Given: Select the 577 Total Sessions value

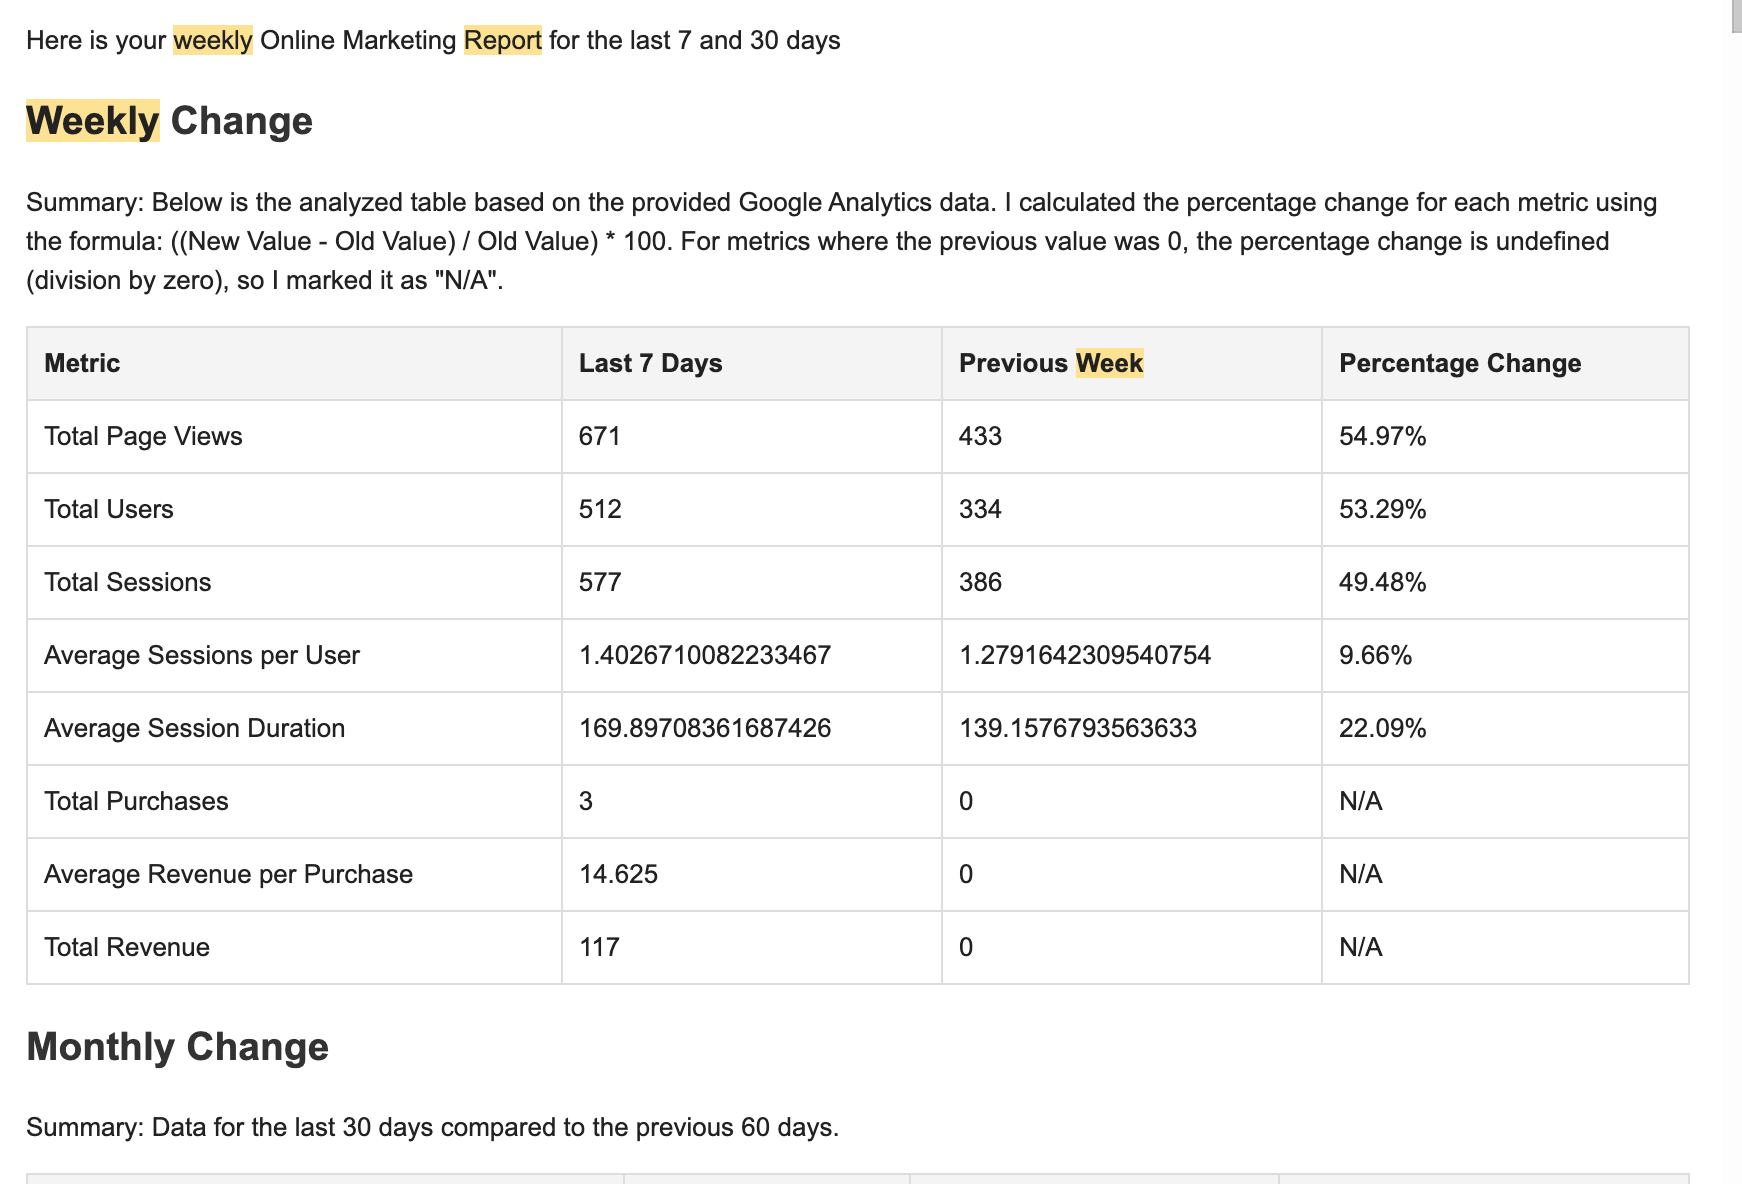Looking at the screenshot, I should pos(600,582).
